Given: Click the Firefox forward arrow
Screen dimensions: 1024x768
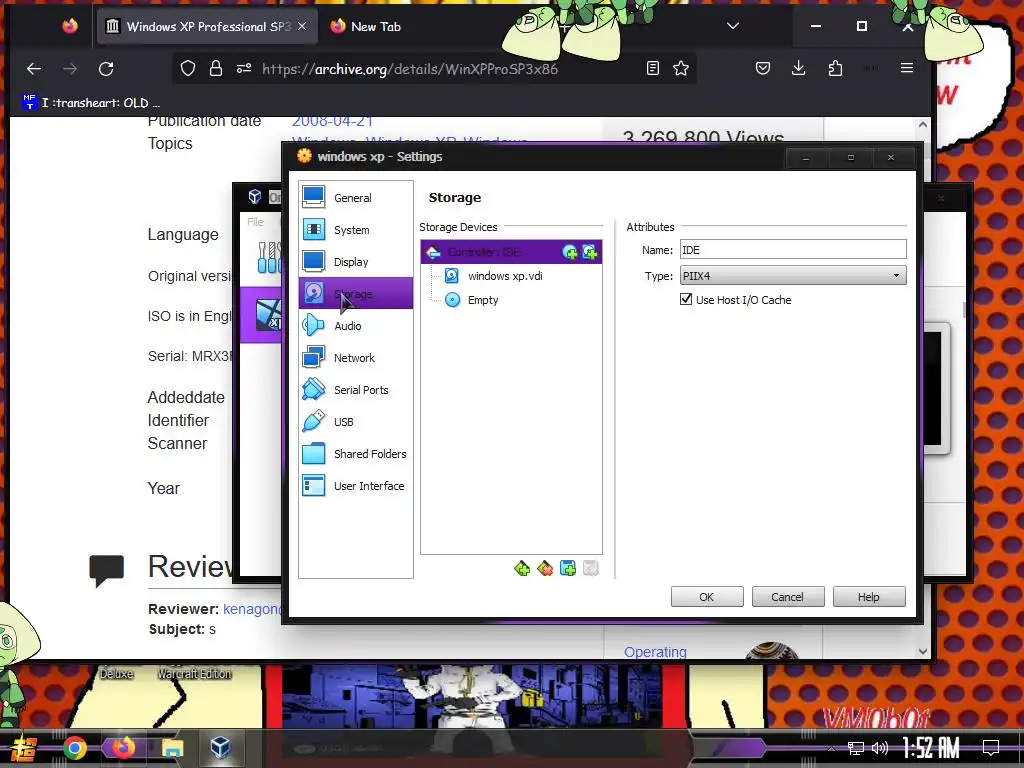Looking at the screenshot, I should 70,69.
